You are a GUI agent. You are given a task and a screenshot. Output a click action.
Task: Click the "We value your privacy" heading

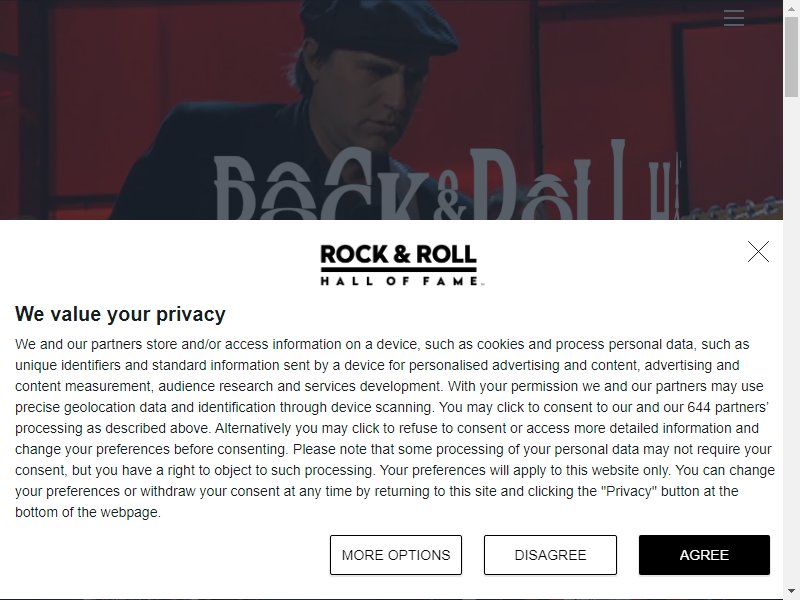[x=120, y=314]
